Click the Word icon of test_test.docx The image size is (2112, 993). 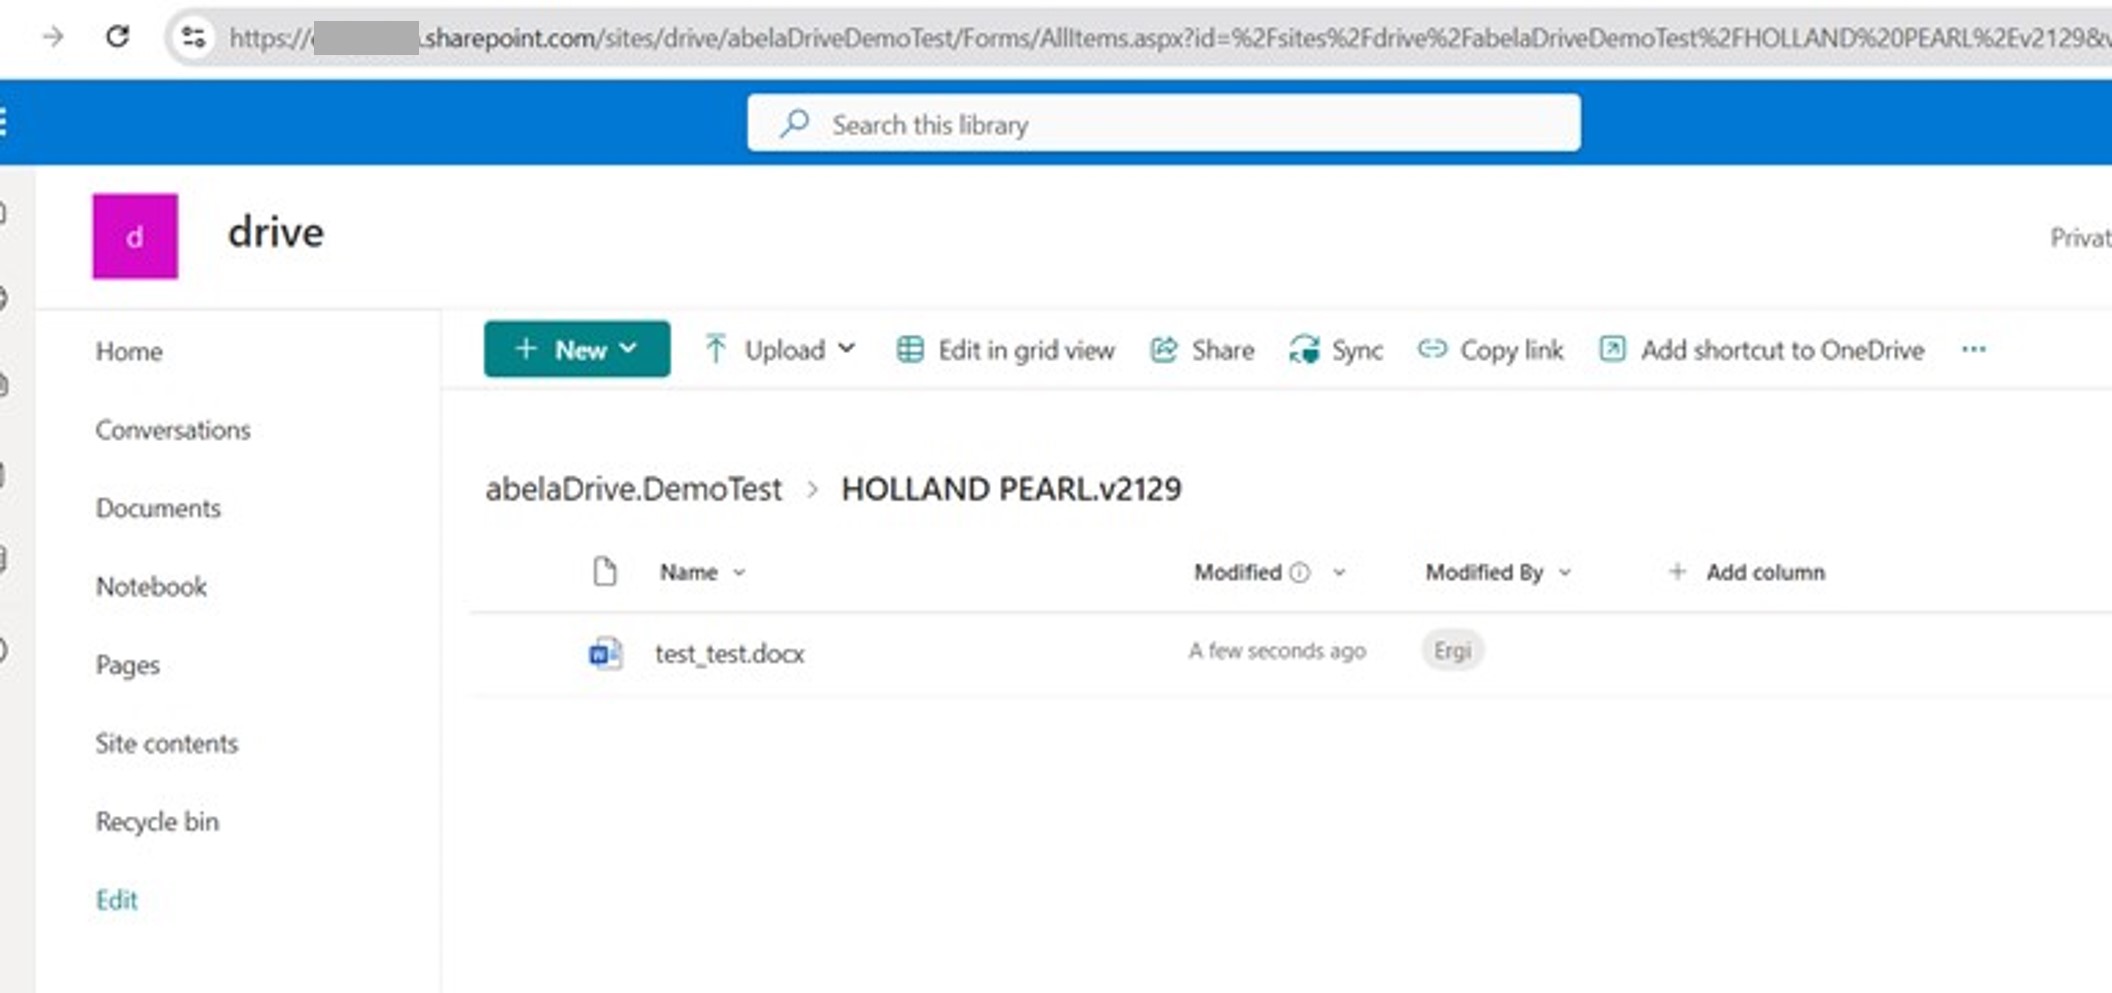604,653
